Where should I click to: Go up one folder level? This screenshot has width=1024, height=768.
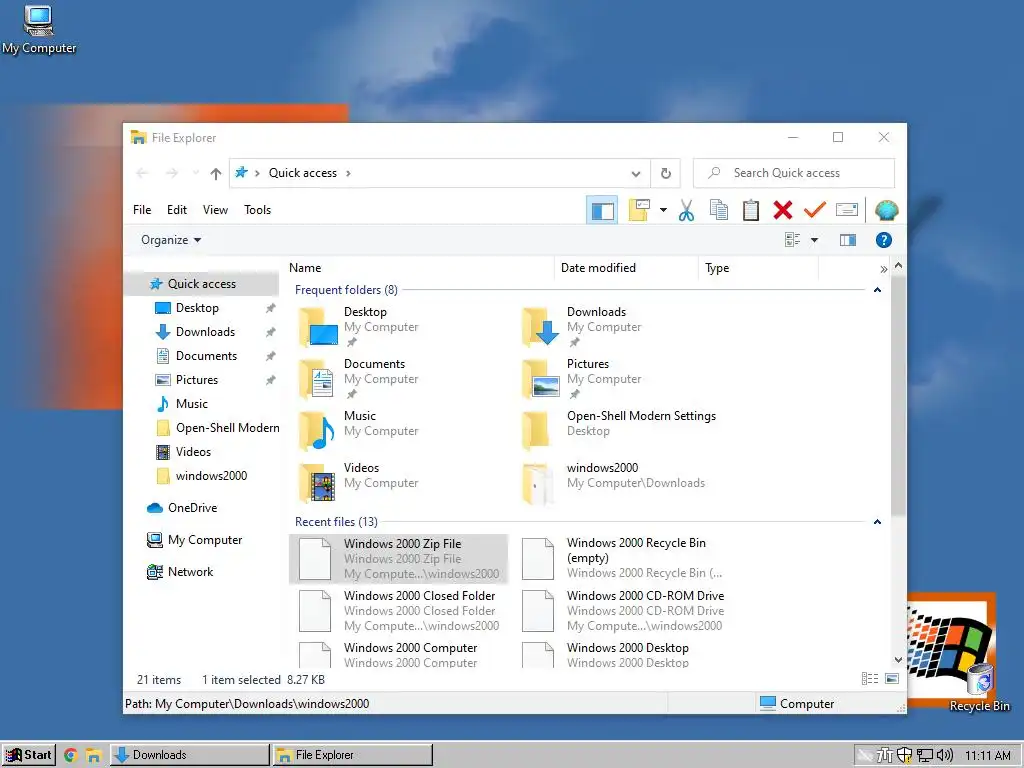(x=216, y=173)
